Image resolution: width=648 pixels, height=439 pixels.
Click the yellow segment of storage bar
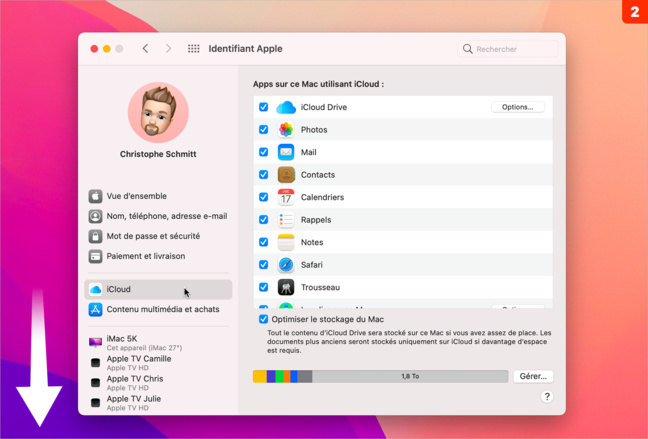click(x=260, y=377)
